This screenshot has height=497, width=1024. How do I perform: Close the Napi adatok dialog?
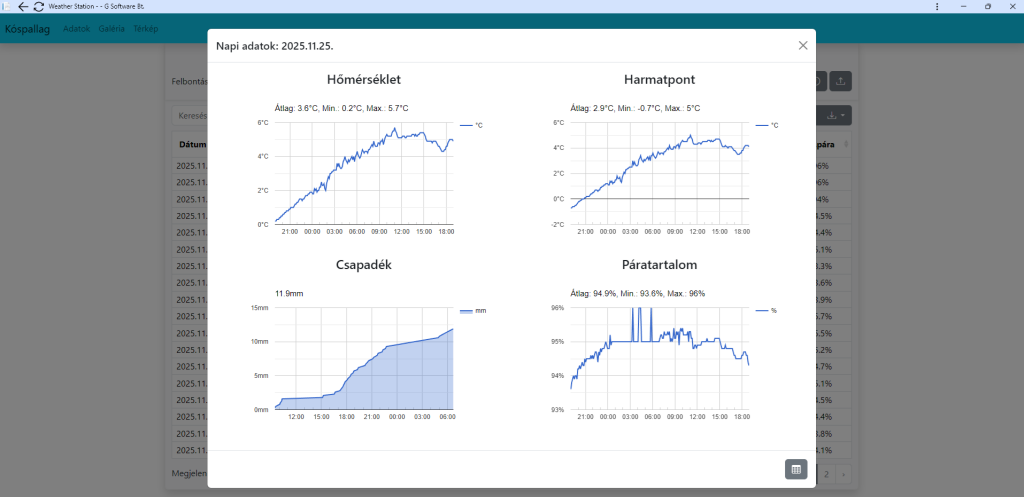click(x=802, y=45)
